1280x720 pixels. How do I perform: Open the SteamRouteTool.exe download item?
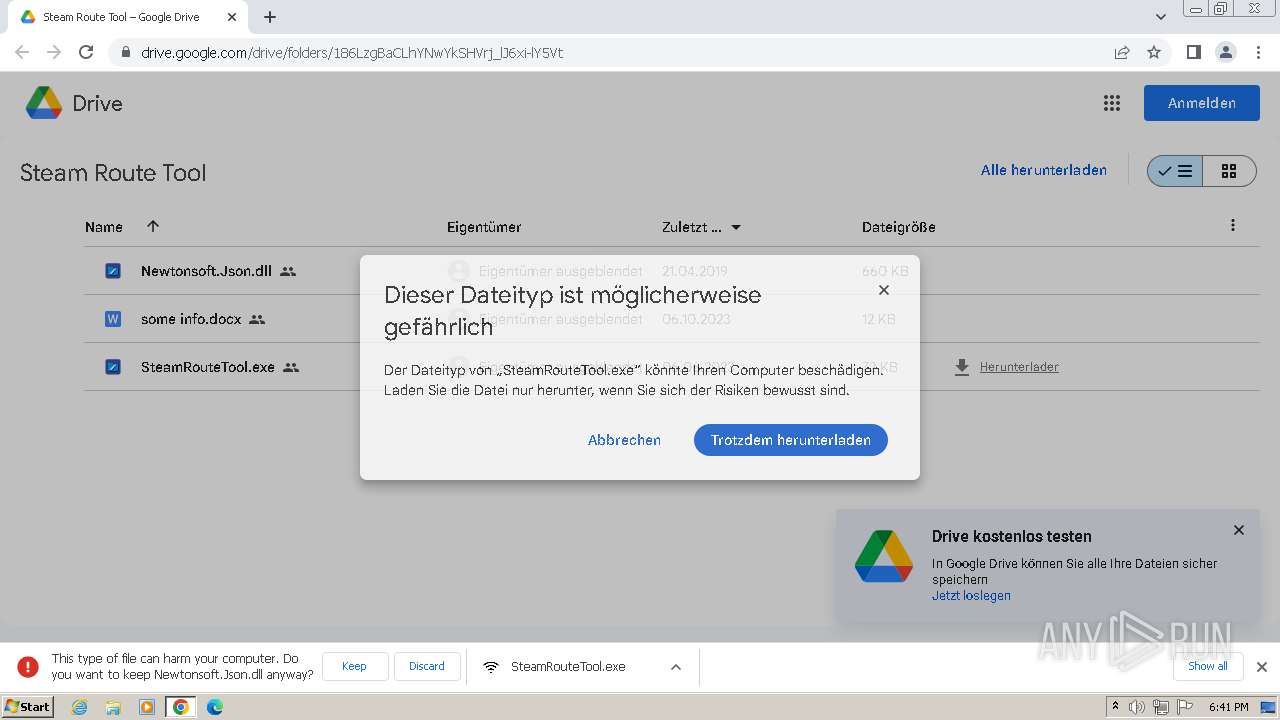coord(567,667)
